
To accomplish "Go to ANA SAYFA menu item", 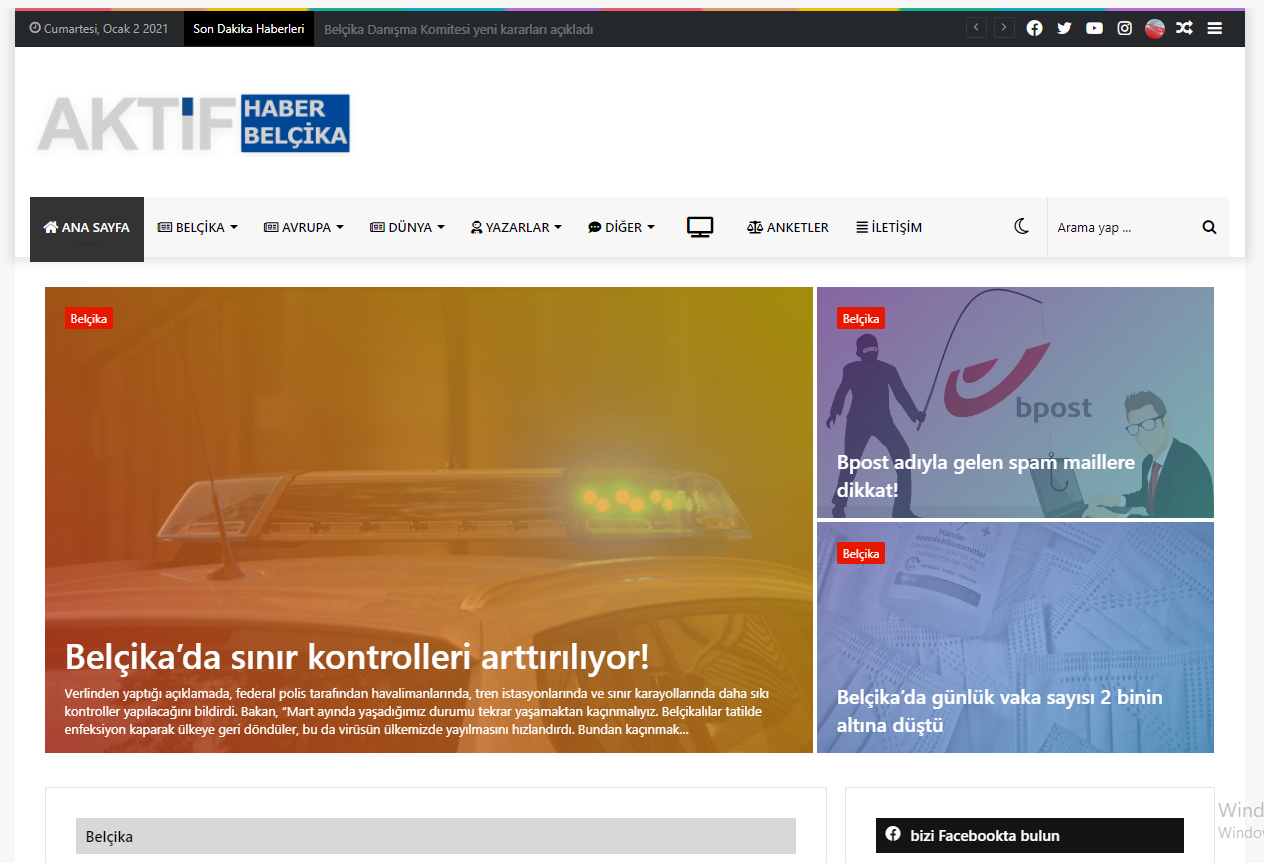I will click(x=87, y=227).
